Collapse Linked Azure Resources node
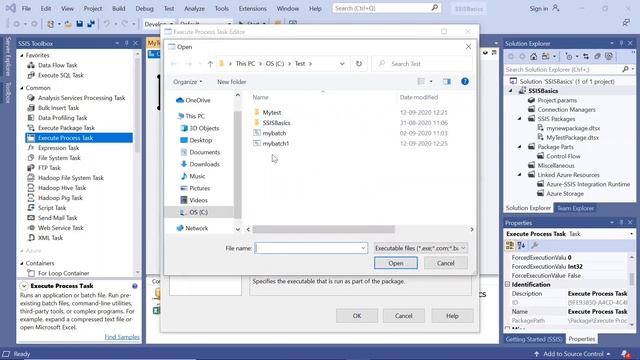This screenshot has height=360, width=640. pyautogui.click(x=520, y=175)
